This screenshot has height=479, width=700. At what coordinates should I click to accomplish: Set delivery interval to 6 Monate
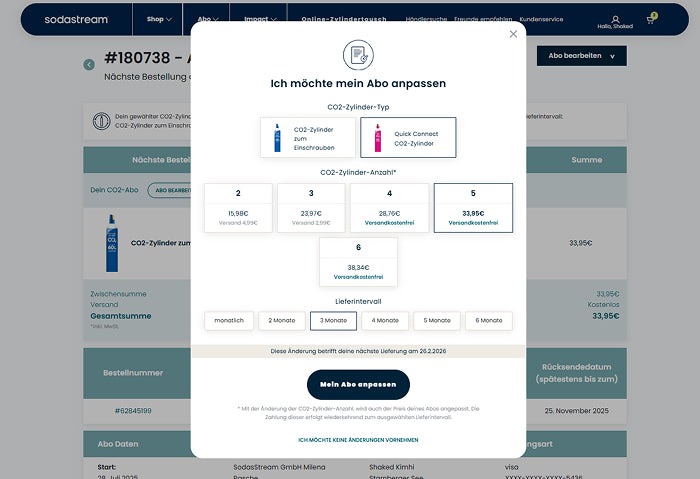click(489, 321)
